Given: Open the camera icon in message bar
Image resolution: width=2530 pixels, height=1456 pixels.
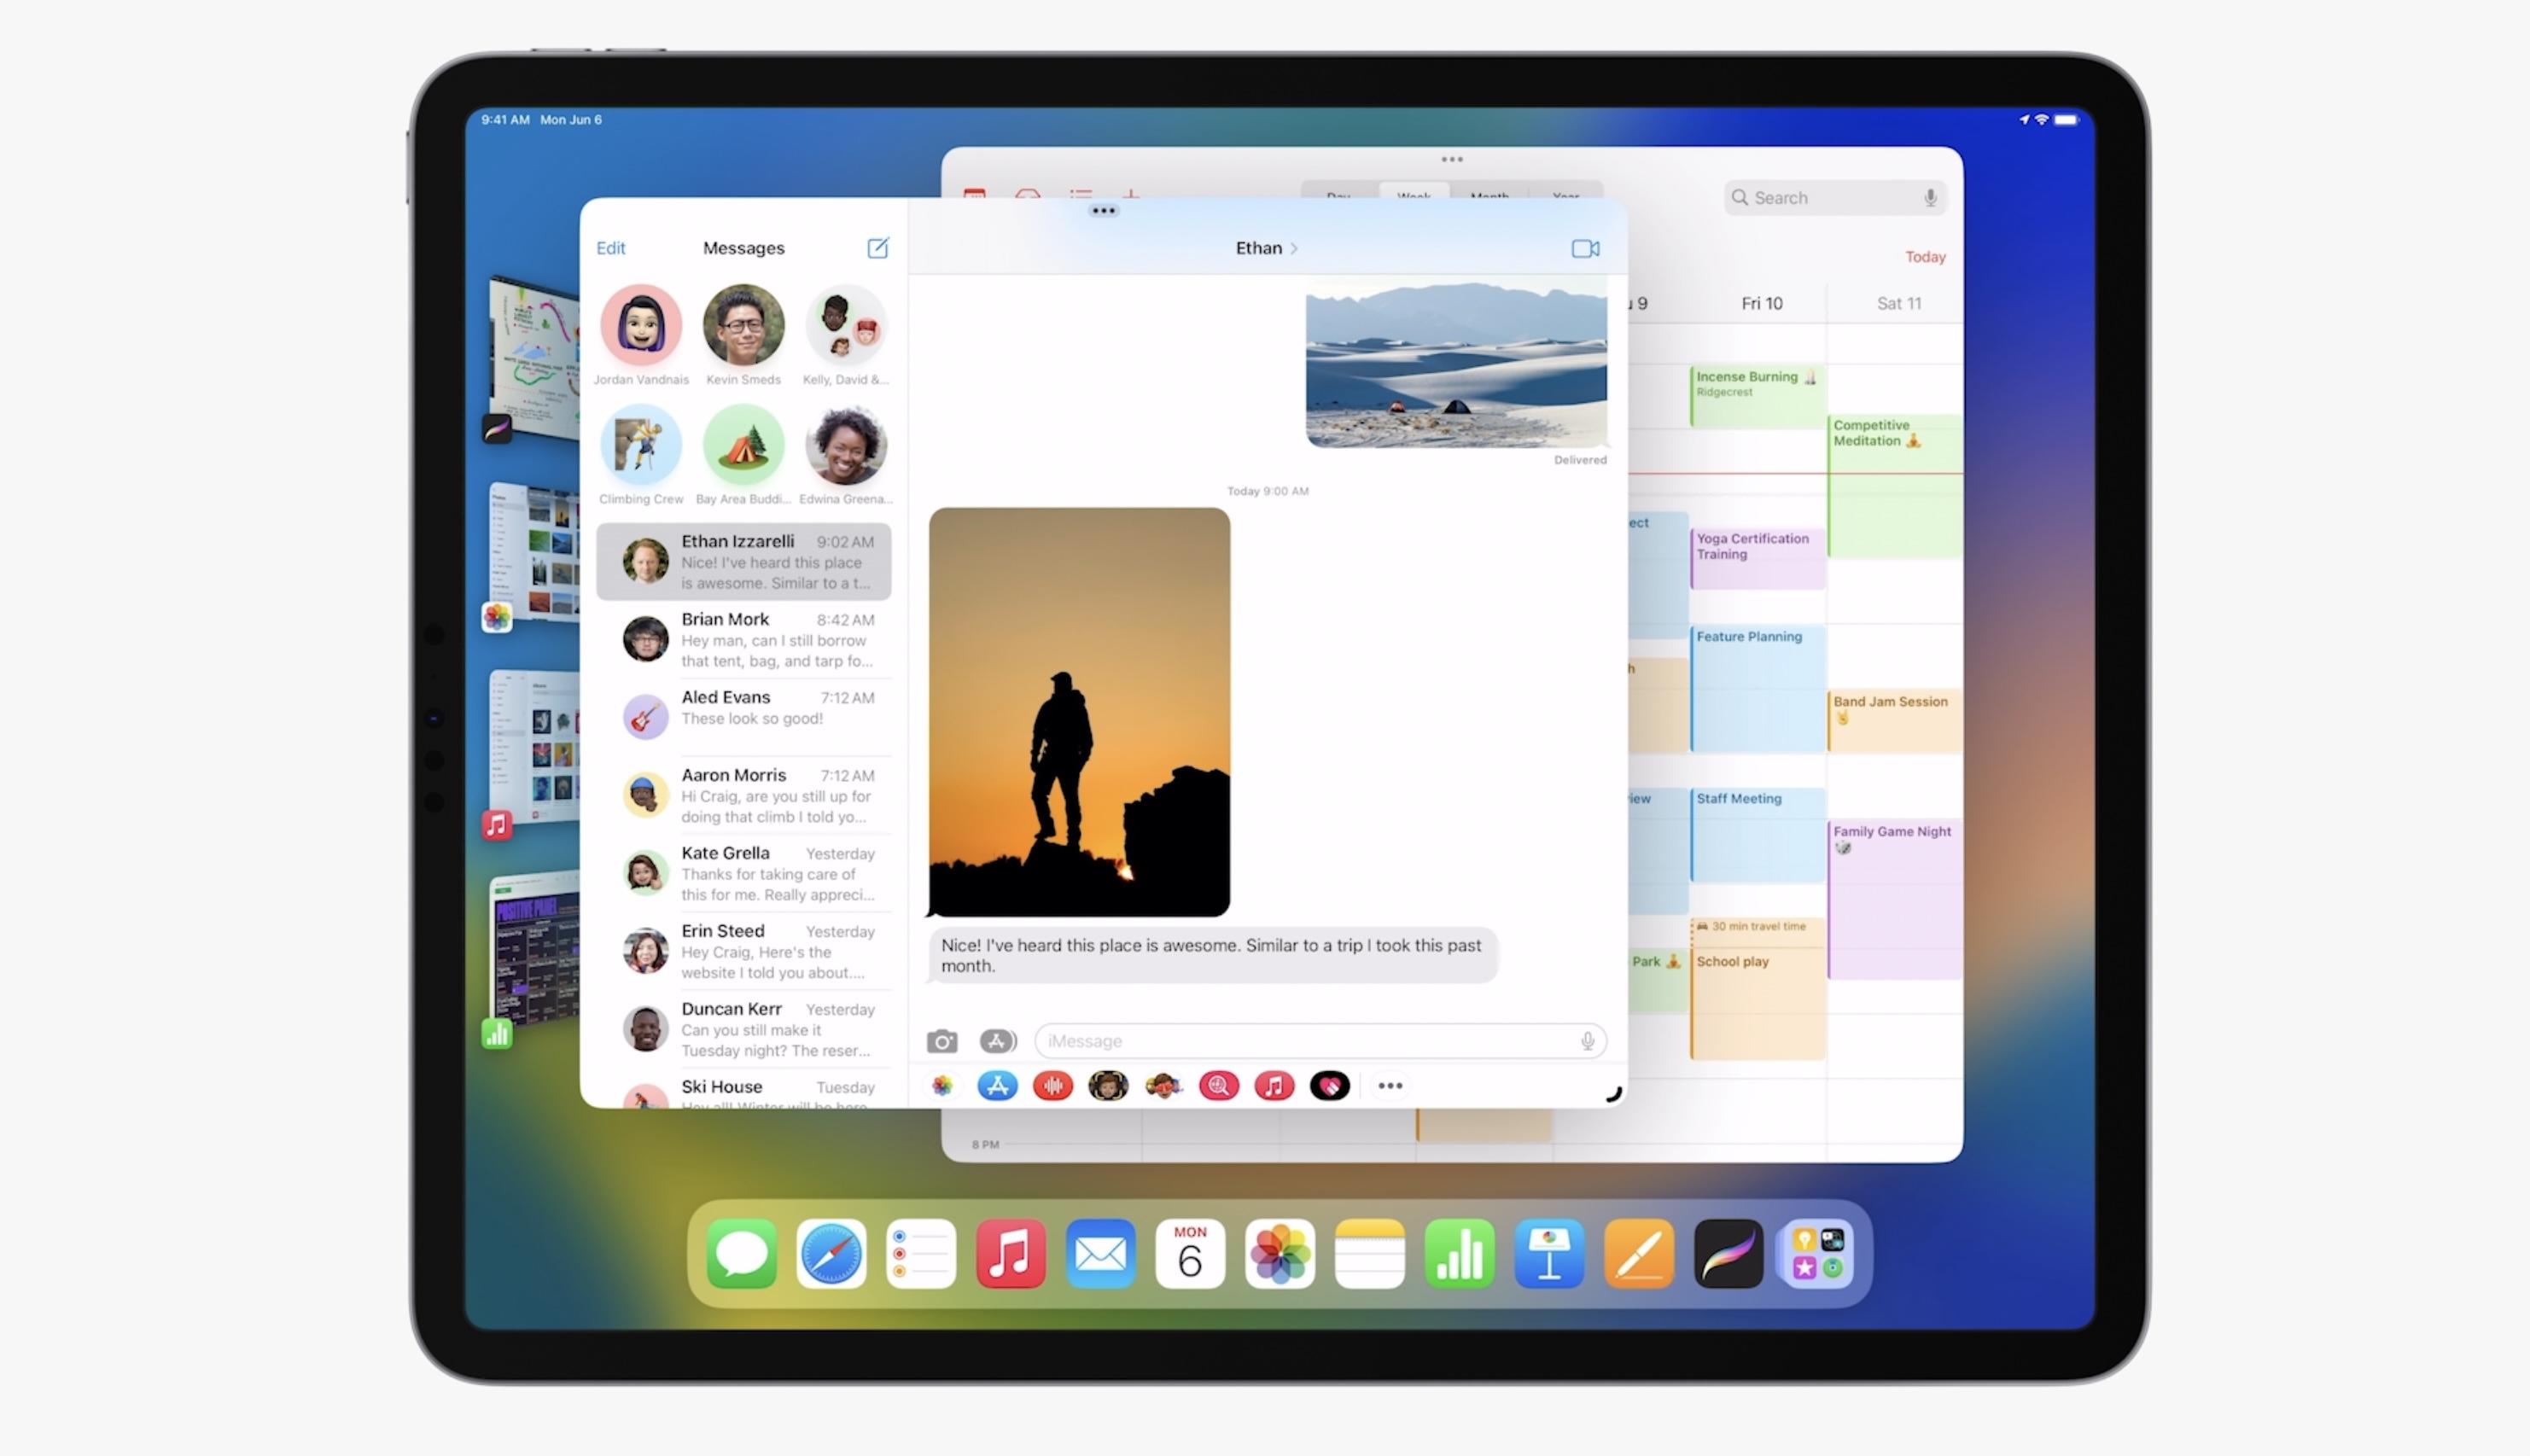Looking at the screenshot, I should [x=941, y=1041].
